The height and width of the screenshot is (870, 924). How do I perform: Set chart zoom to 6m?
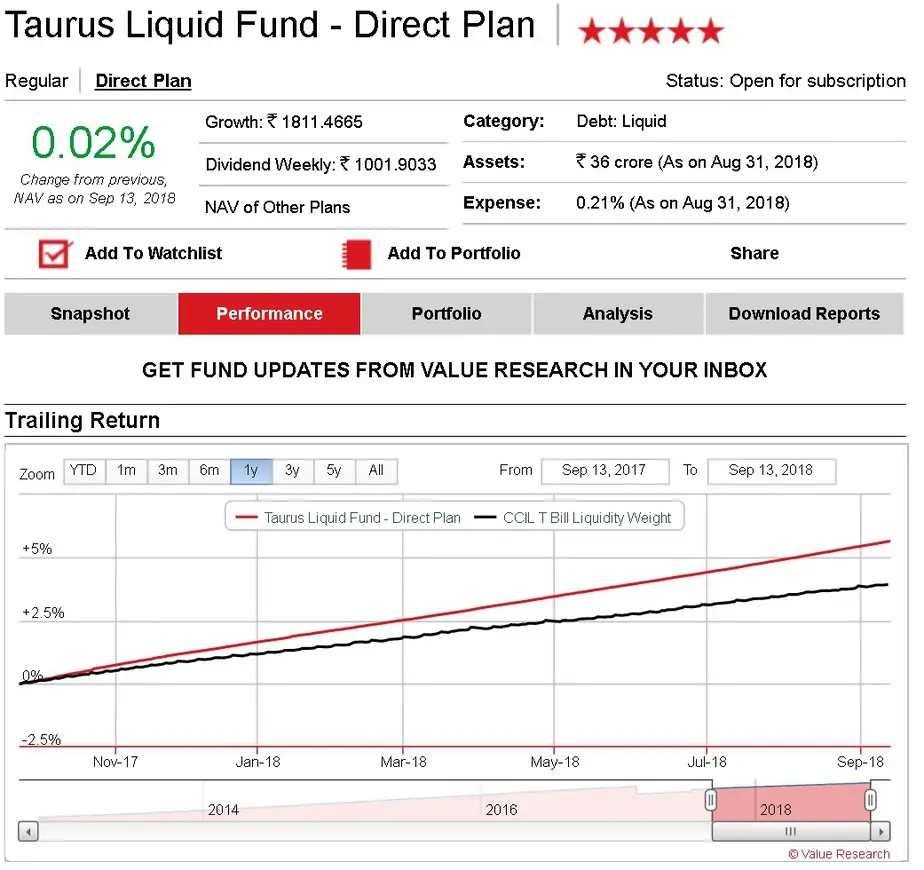(209, 471)
